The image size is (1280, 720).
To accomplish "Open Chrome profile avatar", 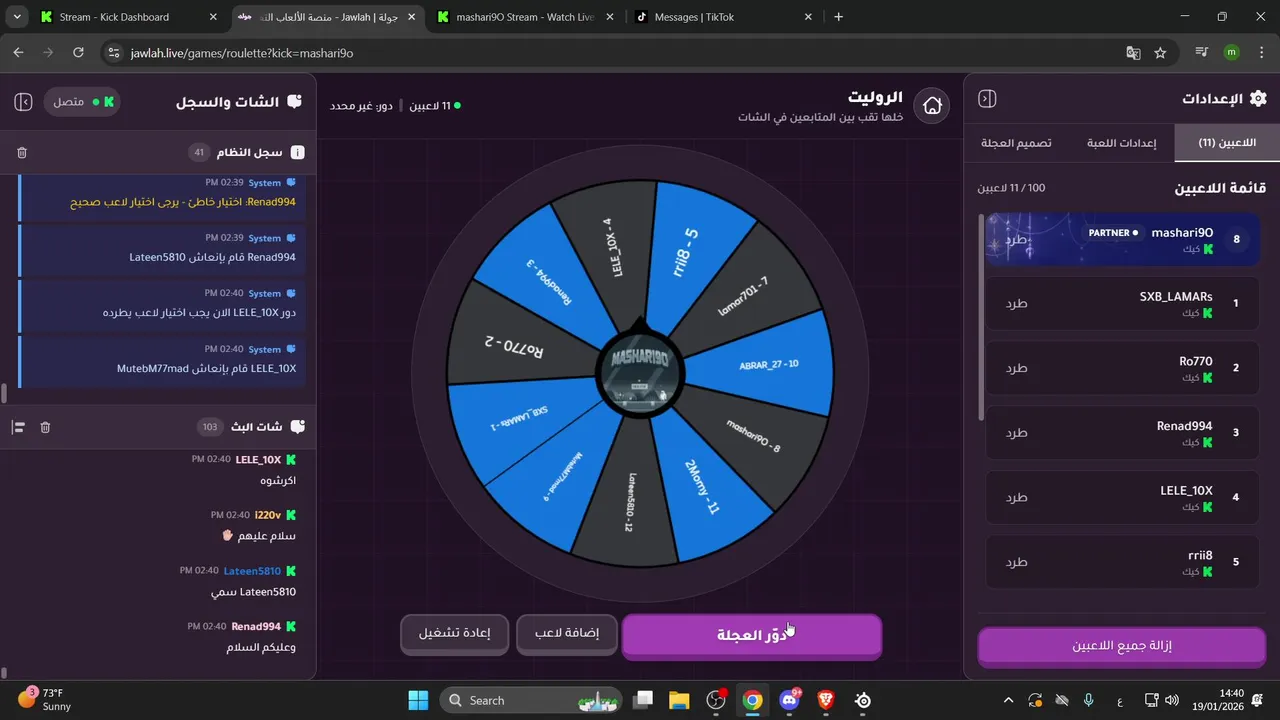I will pyautogui.click(x=1231, y=53).
